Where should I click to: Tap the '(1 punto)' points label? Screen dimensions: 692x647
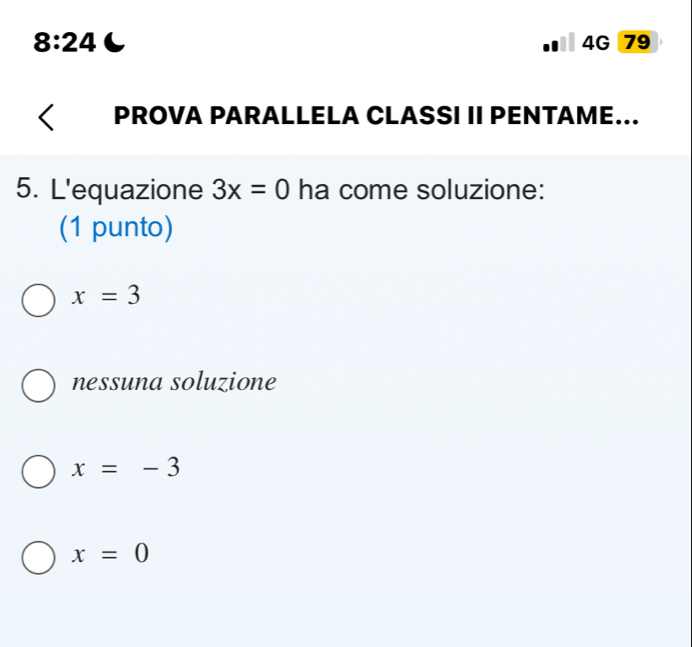(116, 228)
